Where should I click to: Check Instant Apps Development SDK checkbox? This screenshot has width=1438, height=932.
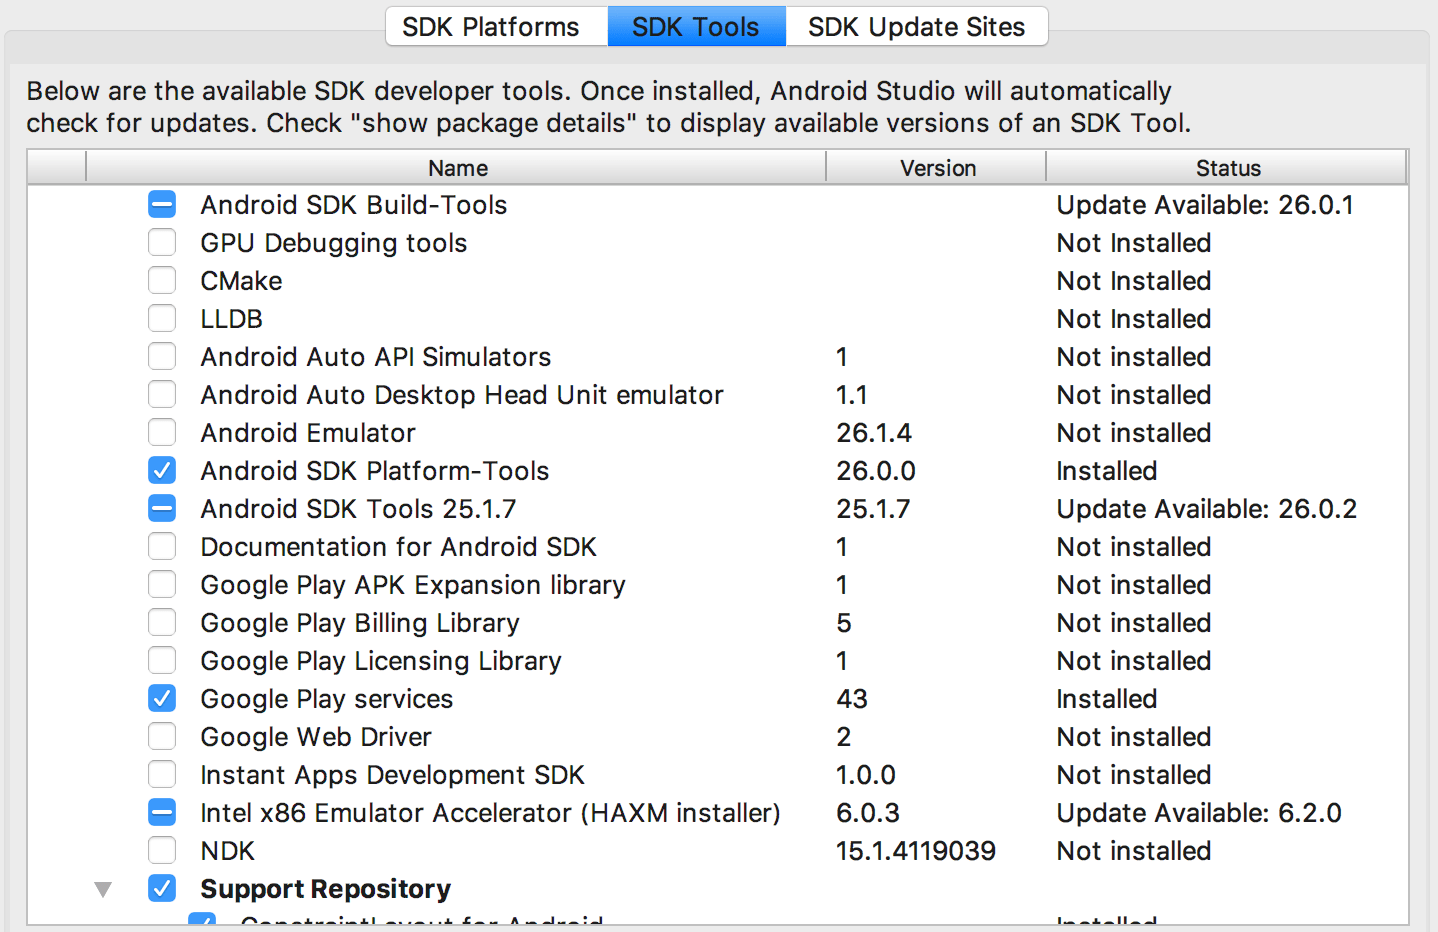162,775
